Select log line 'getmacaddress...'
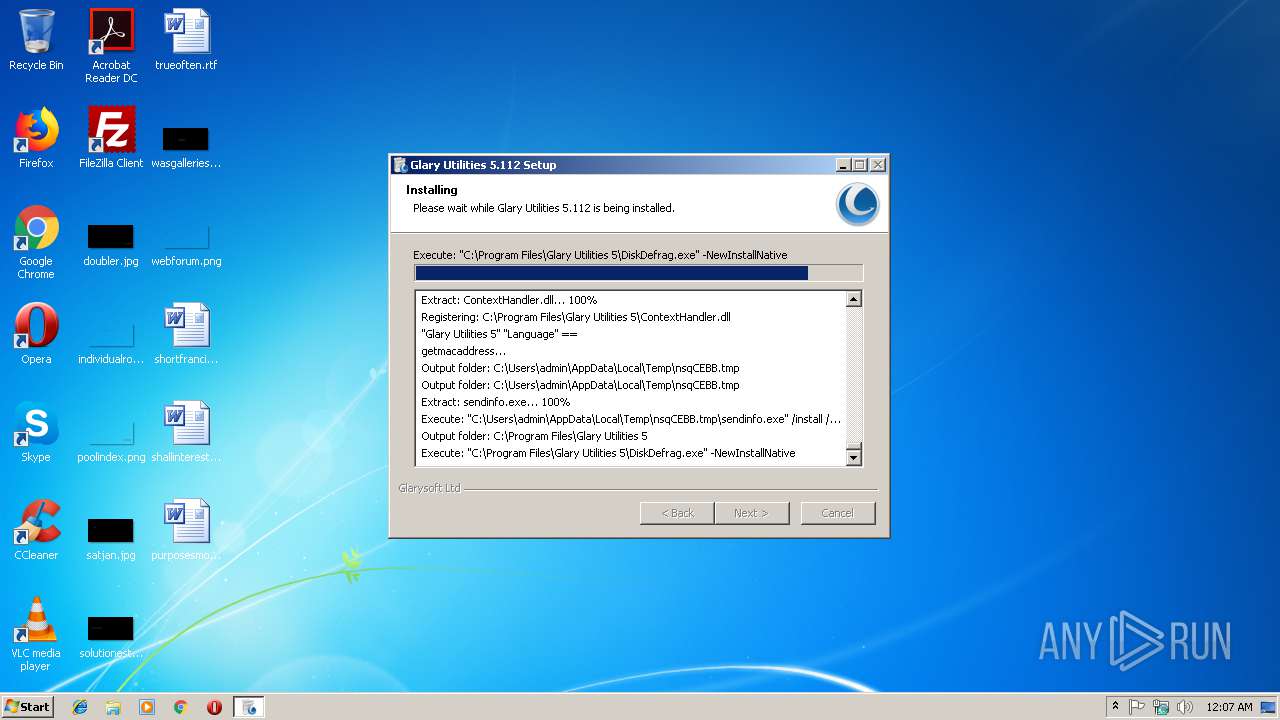Image resolution: width=1280 pixels, height=720 pixels. (464, 351)
